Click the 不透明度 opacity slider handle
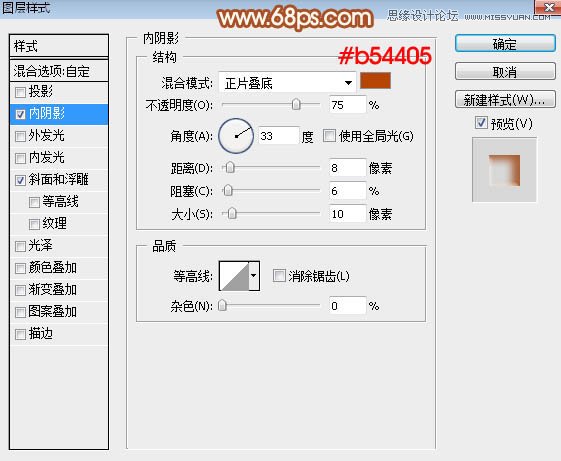This screenshot has height=461, width=561. [x=296, y=105]
